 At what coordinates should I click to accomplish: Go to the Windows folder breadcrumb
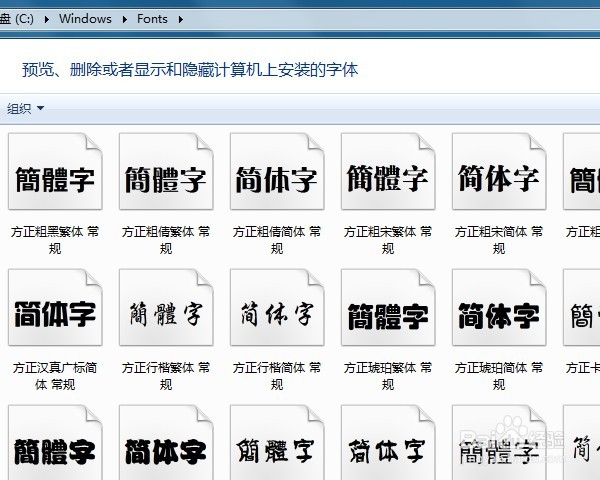point(85,19)
